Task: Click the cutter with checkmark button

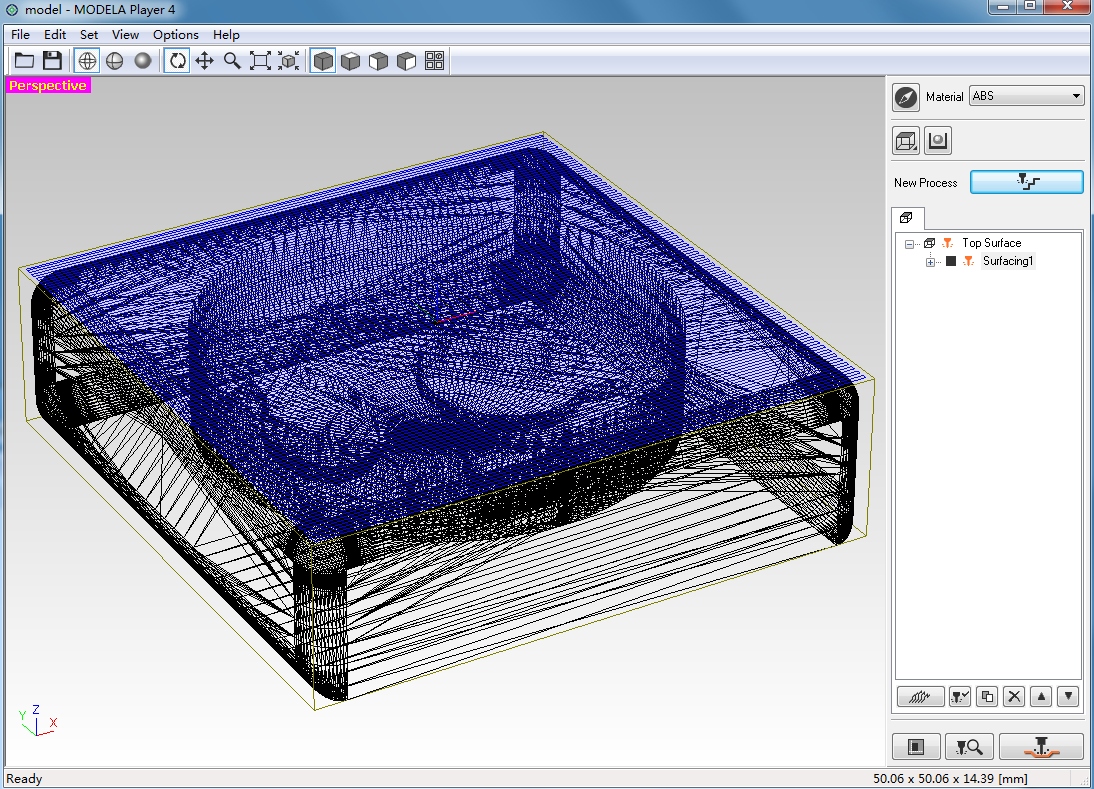Action: point(960,696)
